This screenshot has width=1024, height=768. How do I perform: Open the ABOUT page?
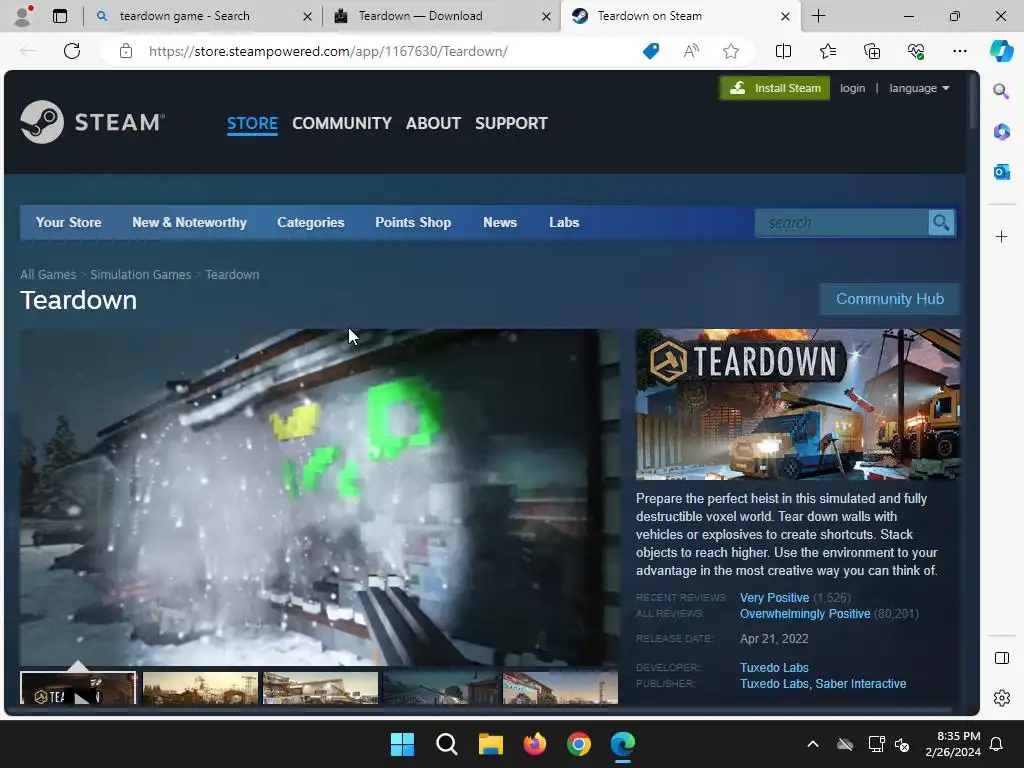[x=433, y=123]
